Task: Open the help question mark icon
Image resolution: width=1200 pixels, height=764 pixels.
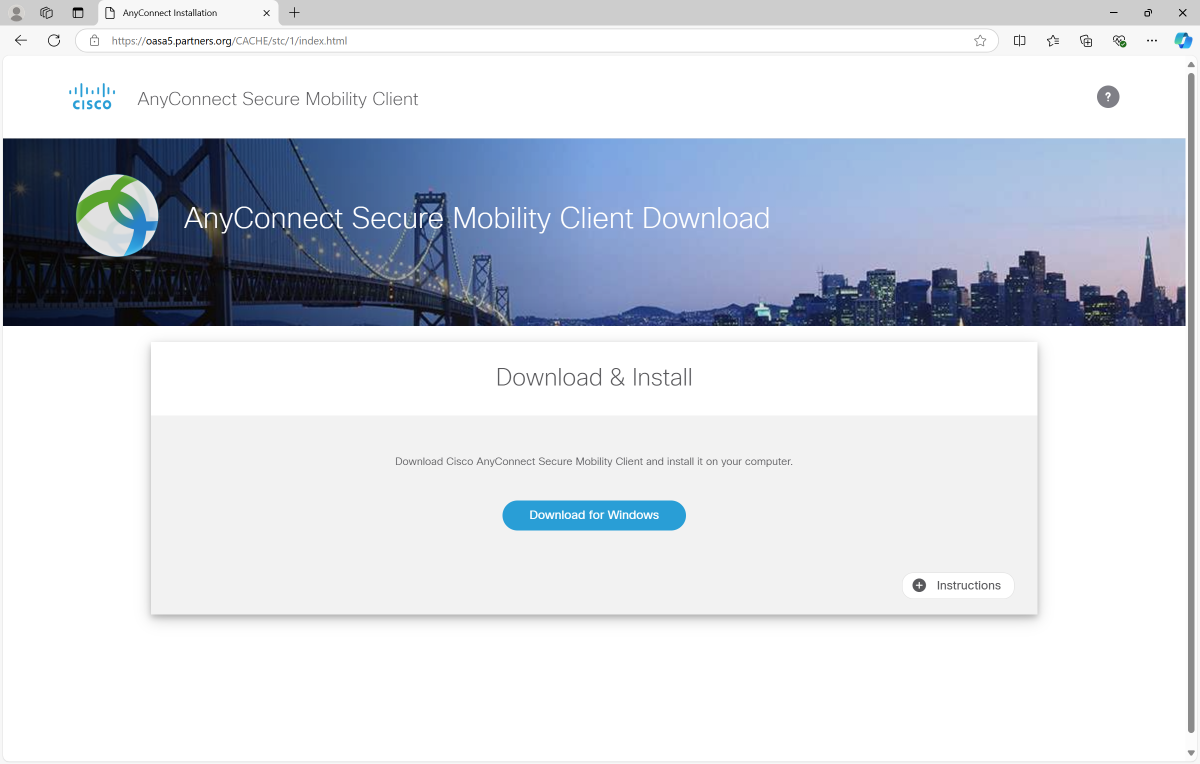Action: point(1108,97)
